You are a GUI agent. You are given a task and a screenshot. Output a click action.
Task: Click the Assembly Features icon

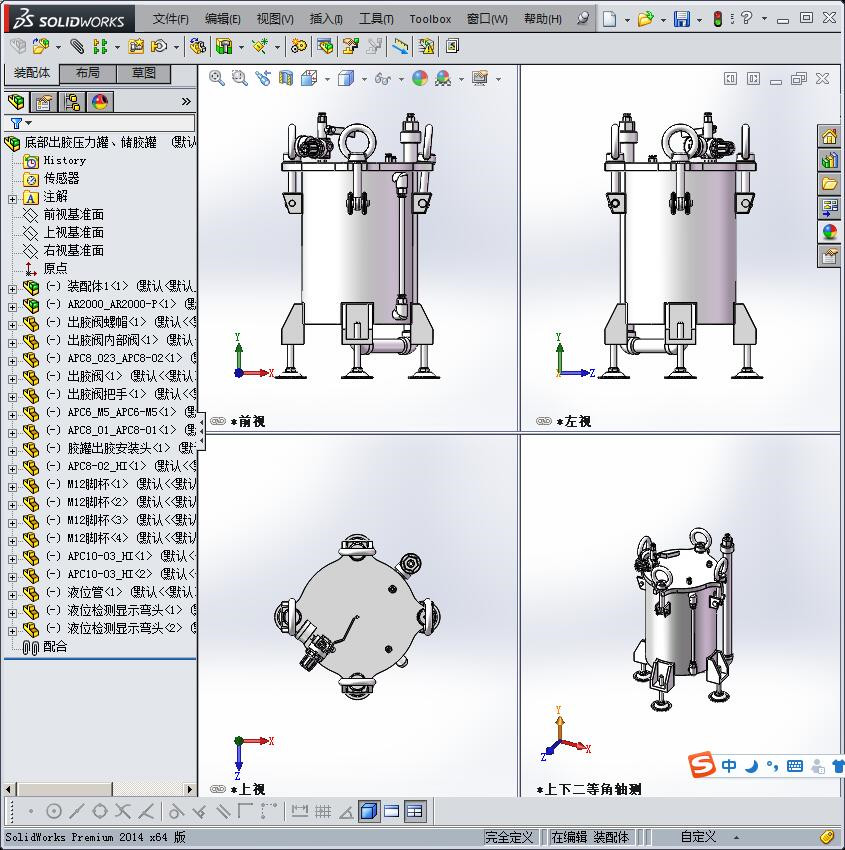click(x=223, y=47)
